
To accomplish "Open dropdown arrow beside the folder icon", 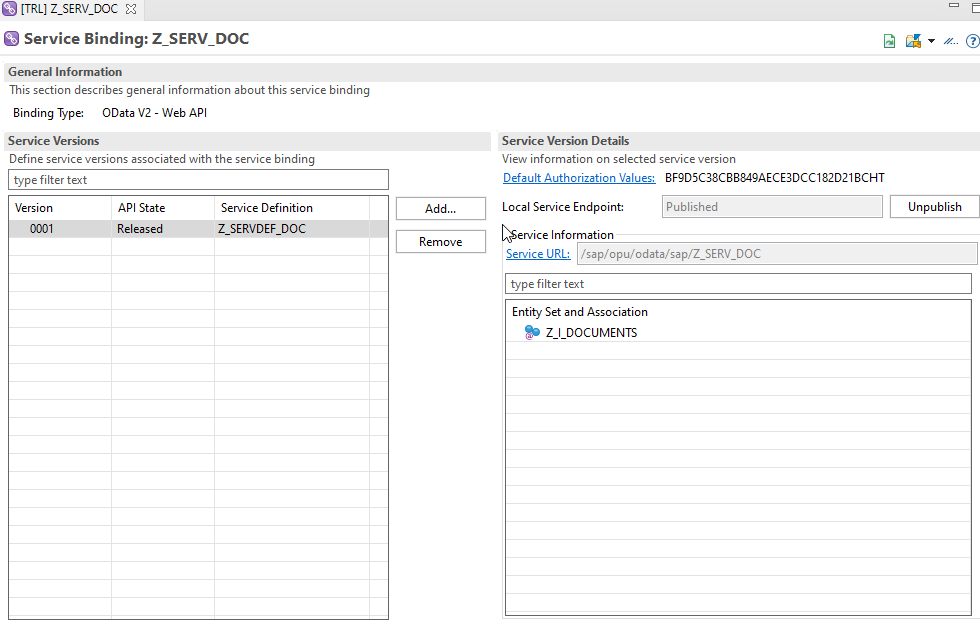I will click(x=931, y=41).
